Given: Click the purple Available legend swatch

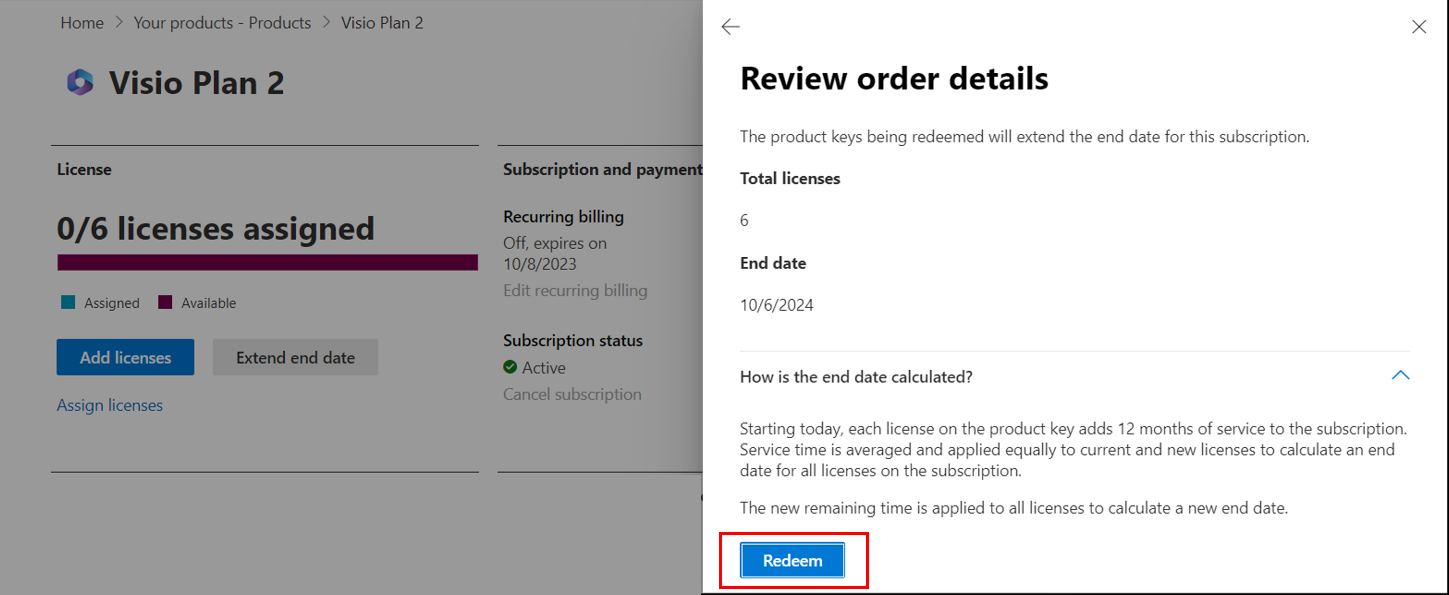Looking at the screenshot, I should point(165,303).
